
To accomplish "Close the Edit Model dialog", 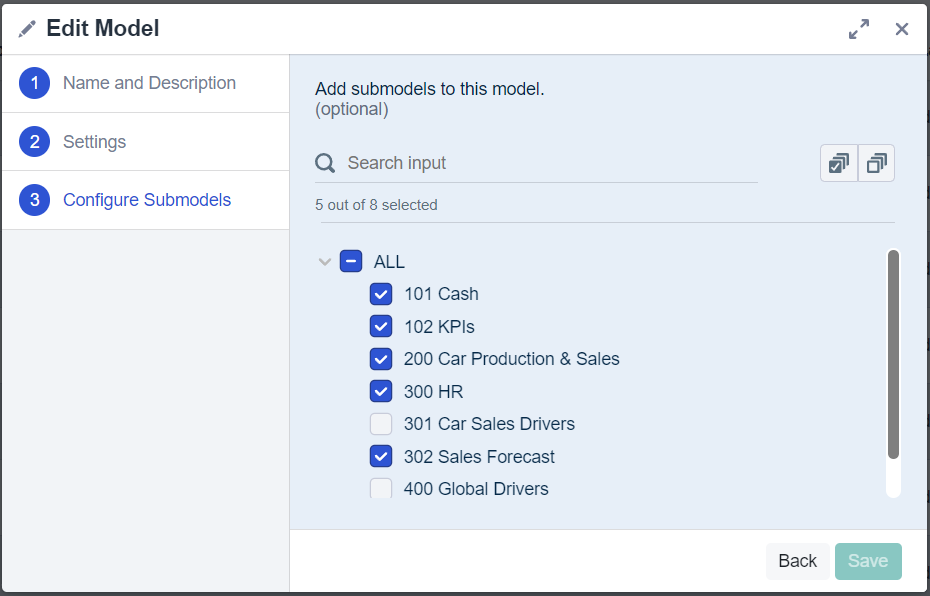I will pos(902,29).
